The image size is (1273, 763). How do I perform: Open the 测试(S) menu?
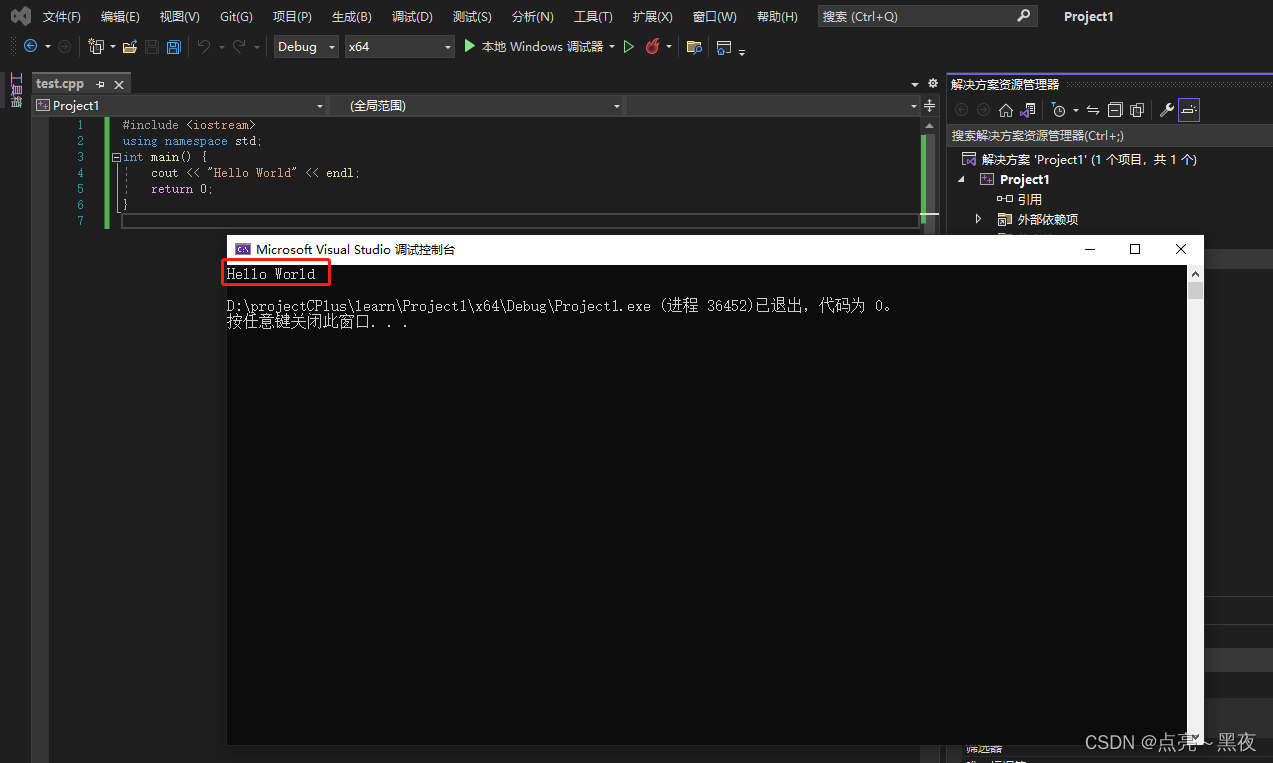[x=472, y=16]
